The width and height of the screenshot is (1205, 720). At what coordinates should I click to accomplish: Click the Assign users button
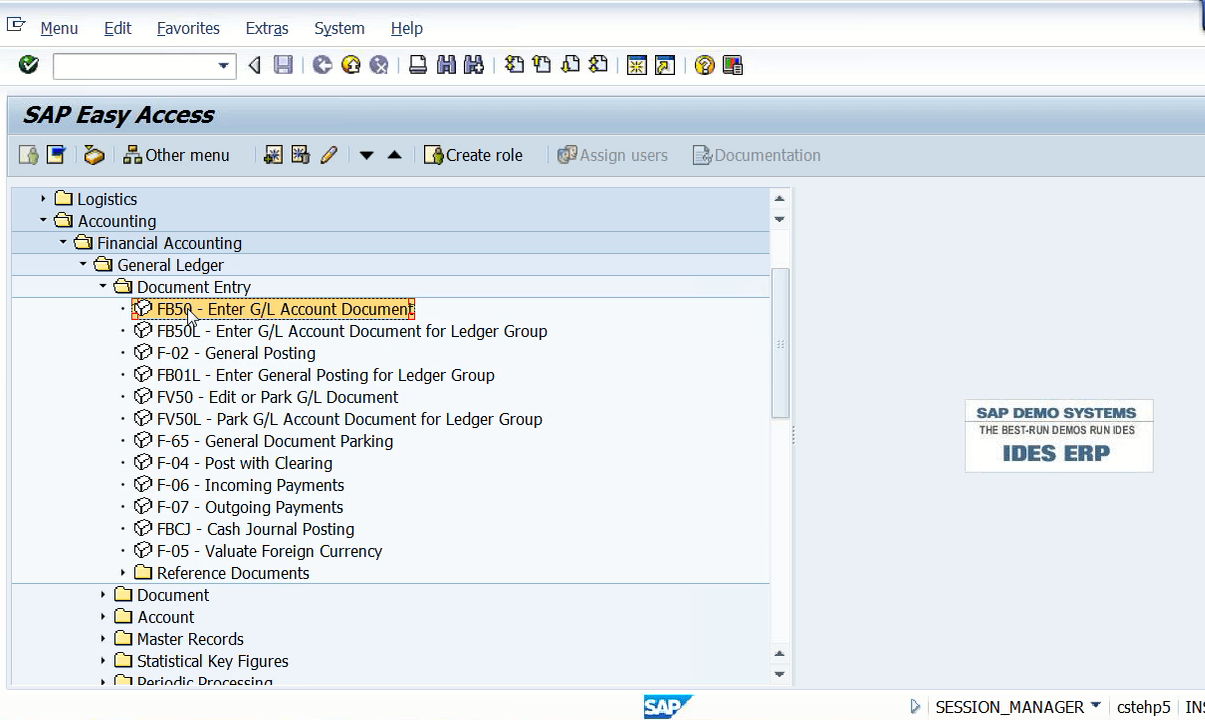tap(612, 155)
